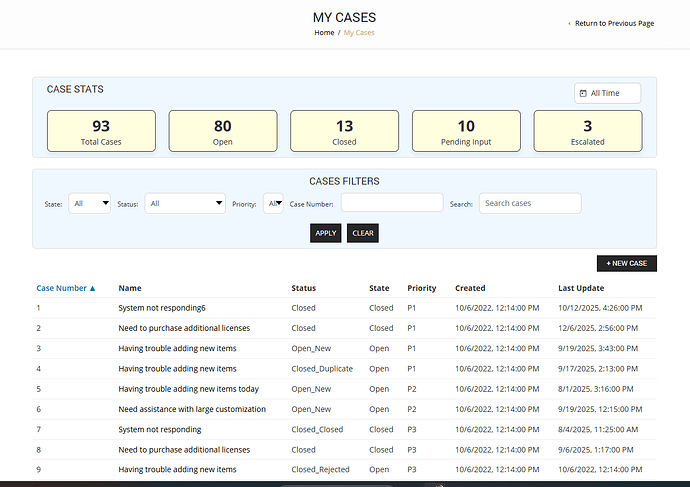
Task: Choose the Closed cases stat card
Action: coord(344,131)
